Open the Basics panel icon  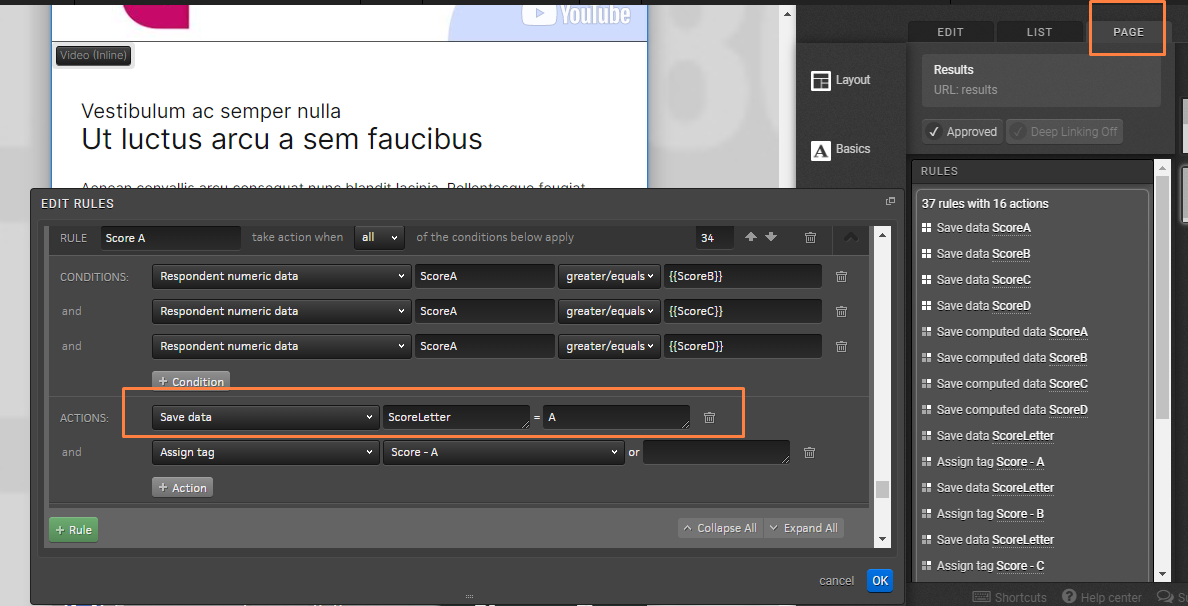point(821,150)
